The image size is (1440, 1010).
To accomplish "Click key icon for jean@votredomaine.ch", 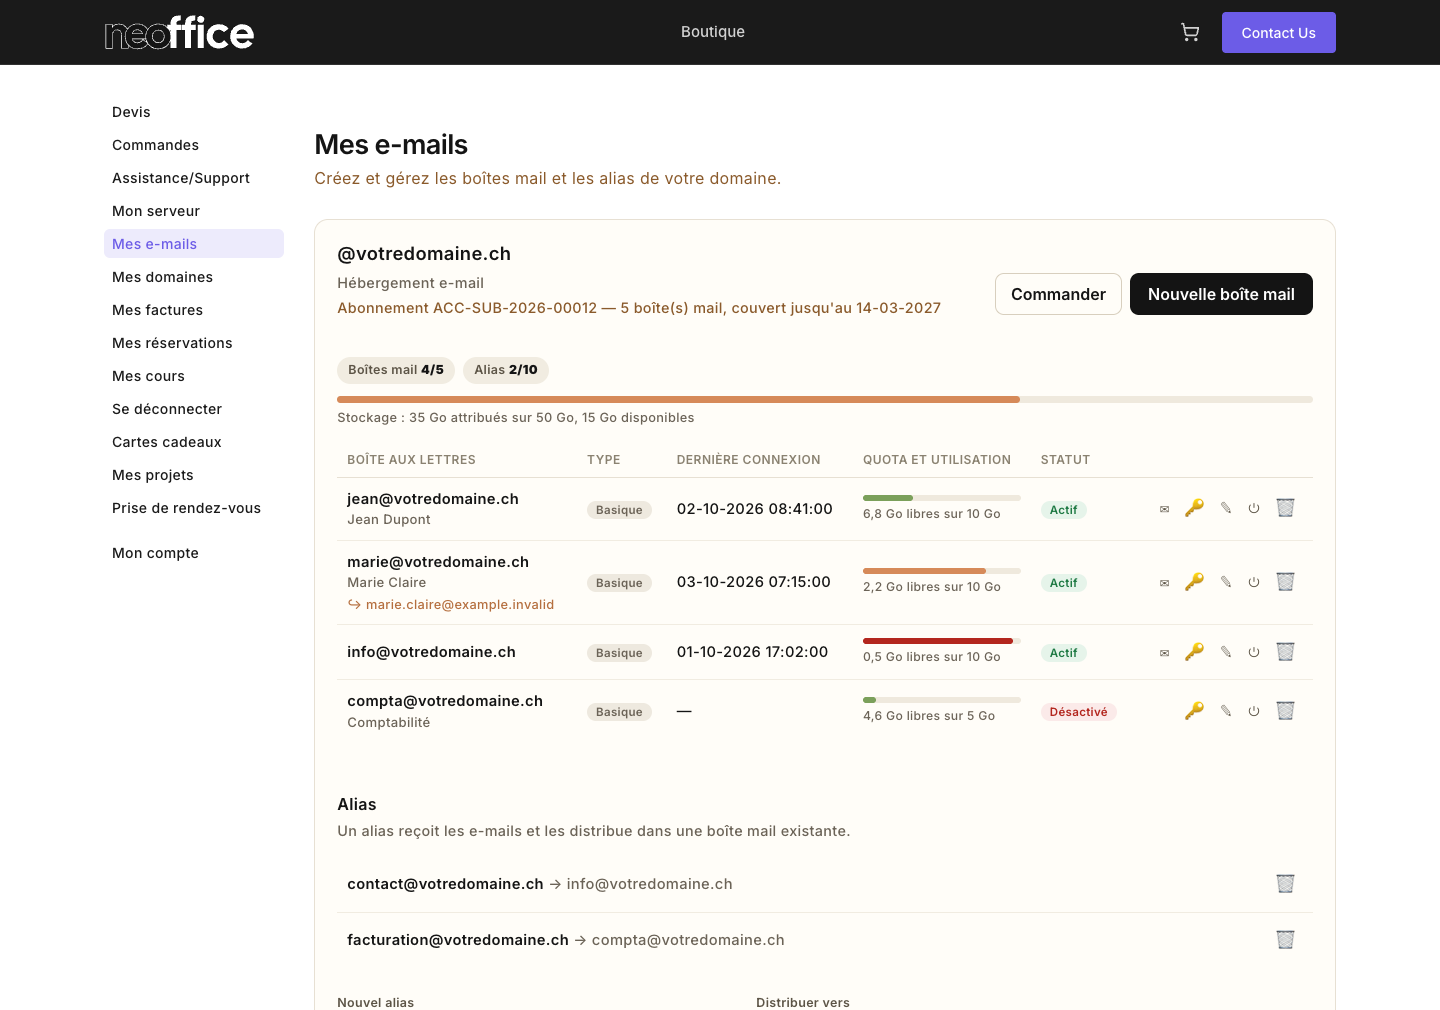I will point(1194,508).
